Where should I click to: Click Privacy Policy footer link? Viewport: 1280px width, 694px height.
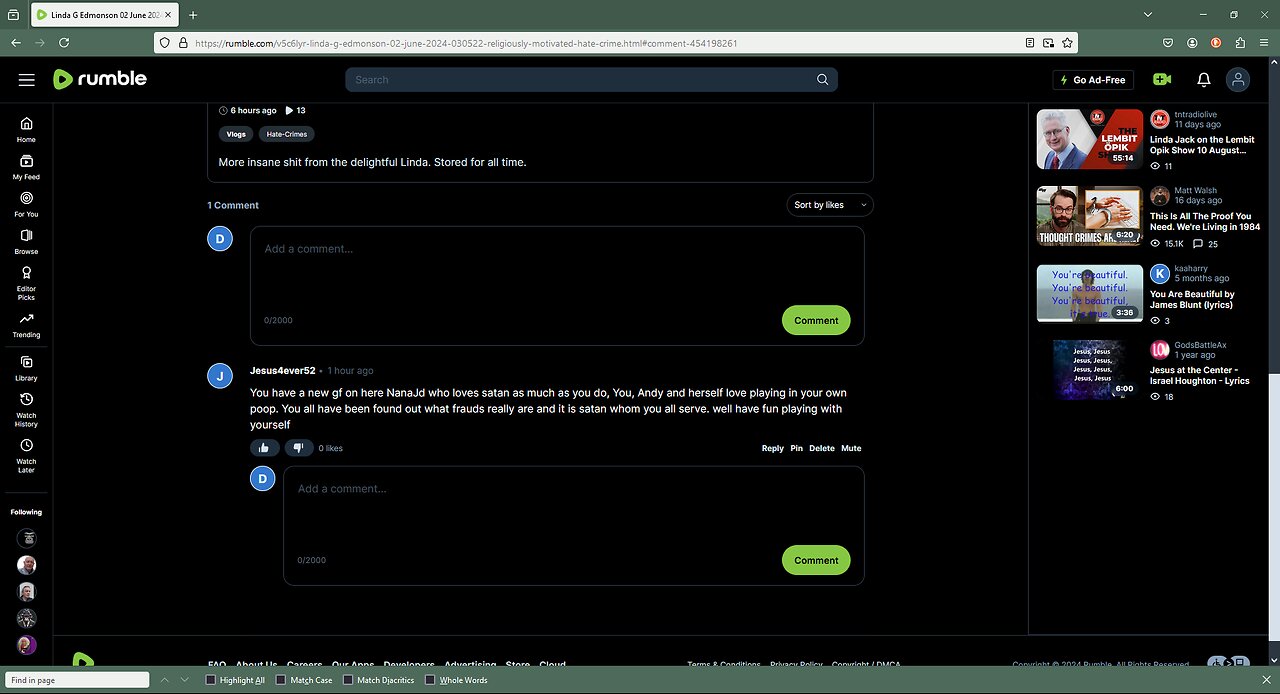point(796,664)
